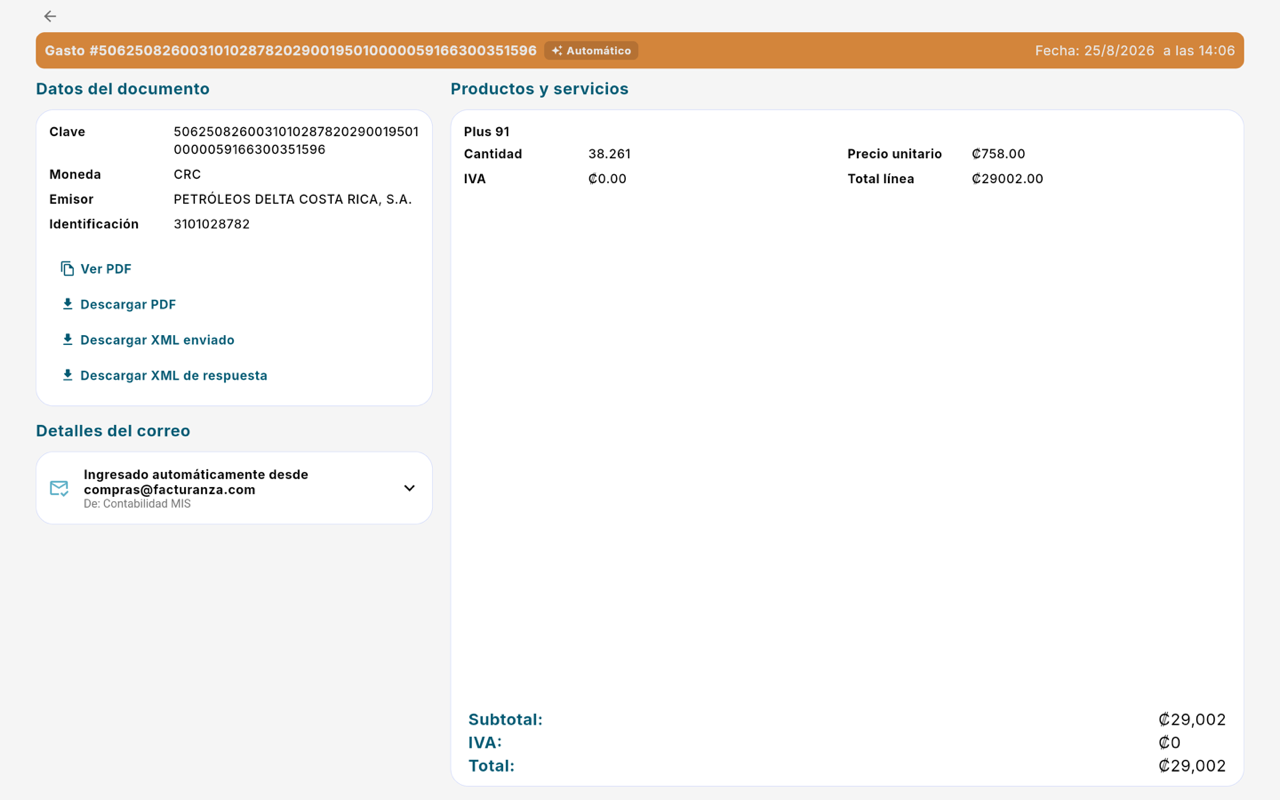Click the CRC currency value
The width and height of the screenshot is (1280, 800).
(x=187, y=174)
